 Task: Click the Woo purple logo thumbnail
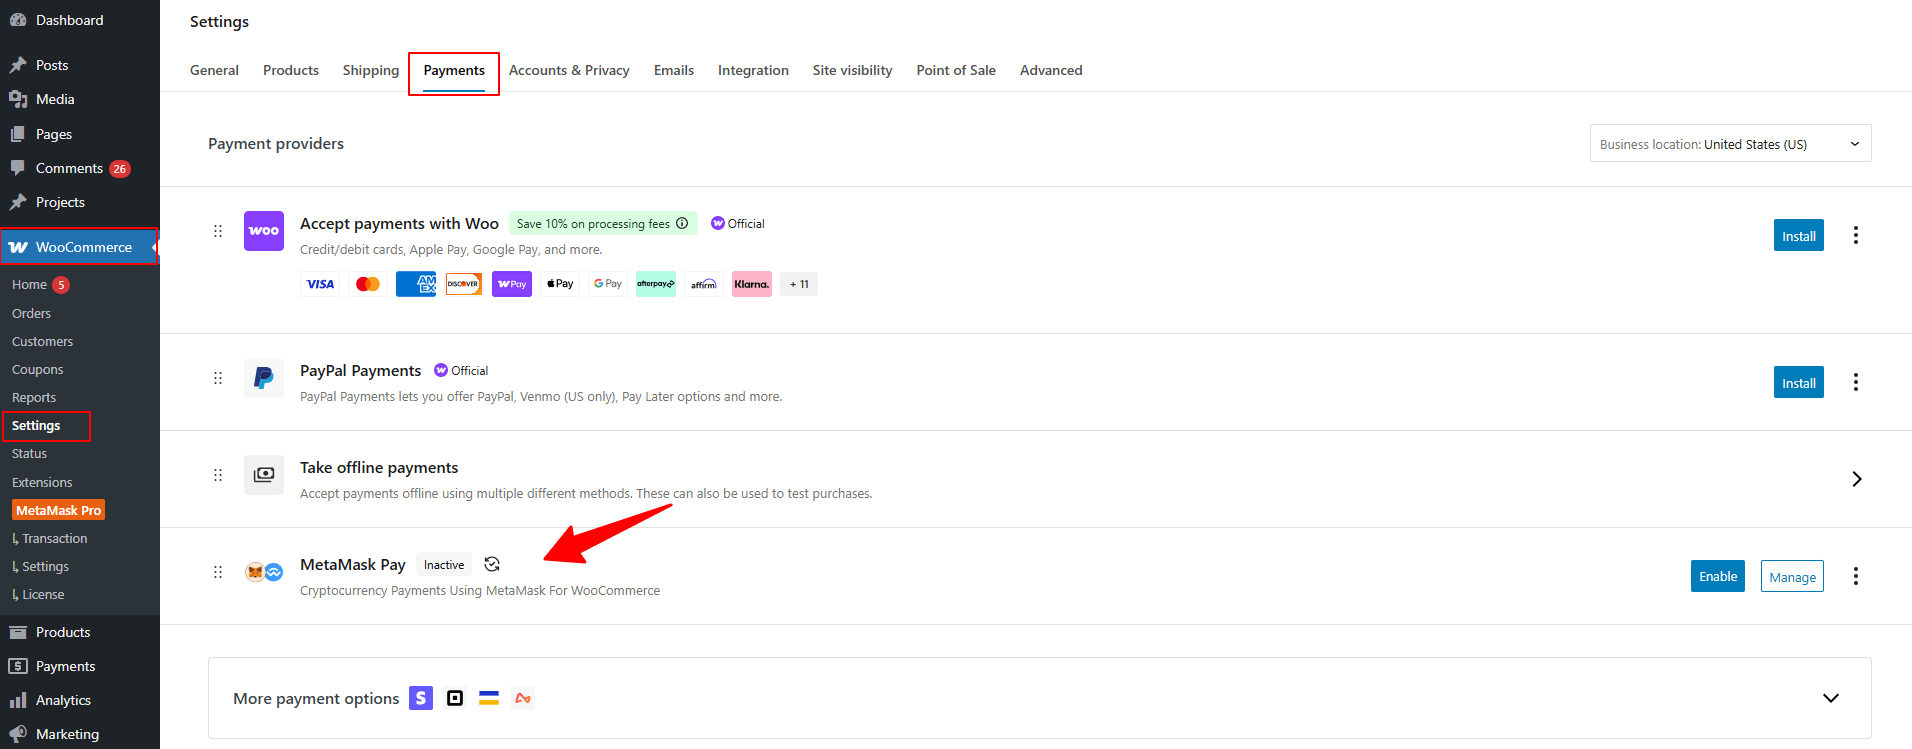pos(264,231)
